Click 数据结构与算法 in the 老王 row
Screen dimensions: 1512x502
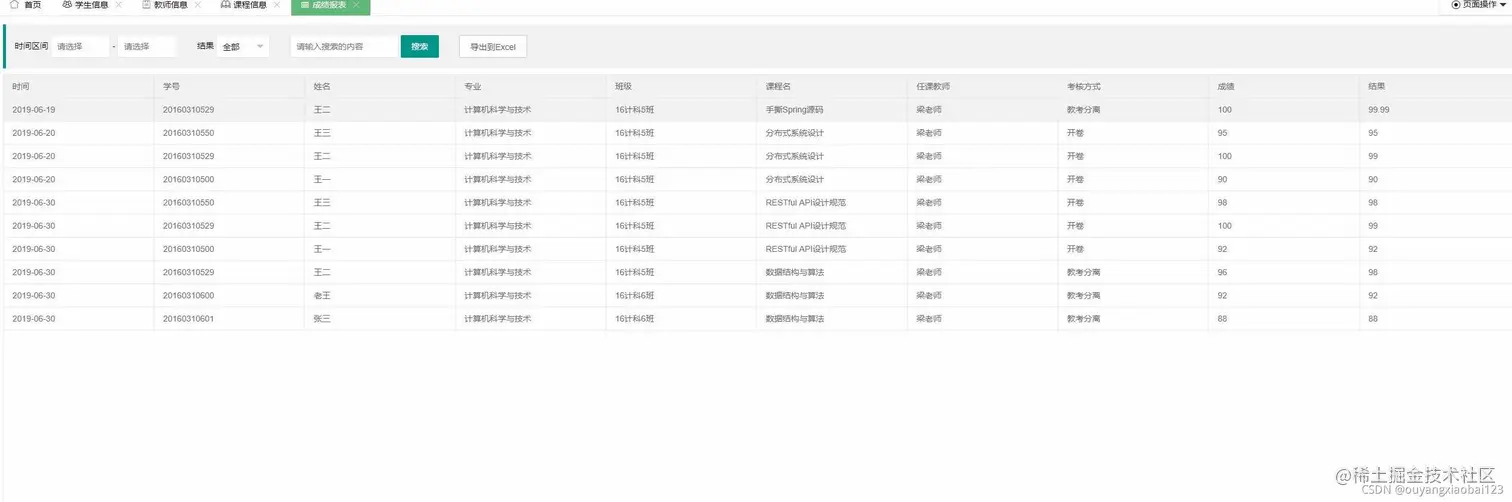tap(795, 296)
